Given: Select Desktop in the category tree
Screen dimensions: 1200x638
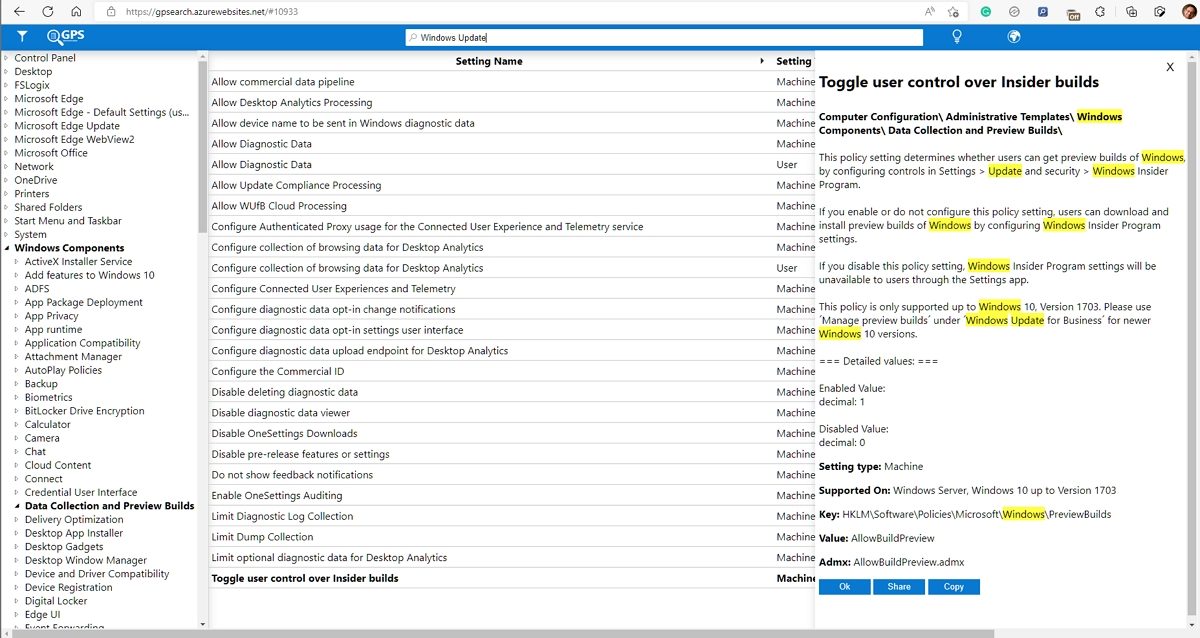Looking at the screenshot, I should [33, 72].
